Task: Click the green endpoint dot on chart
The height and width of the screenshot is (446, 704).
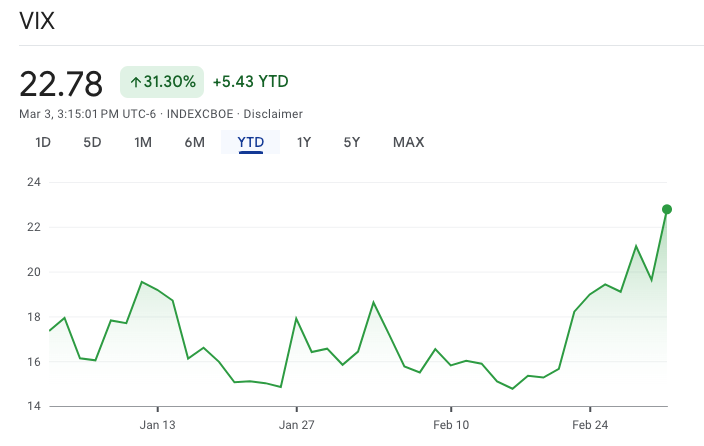Action: 667,209
